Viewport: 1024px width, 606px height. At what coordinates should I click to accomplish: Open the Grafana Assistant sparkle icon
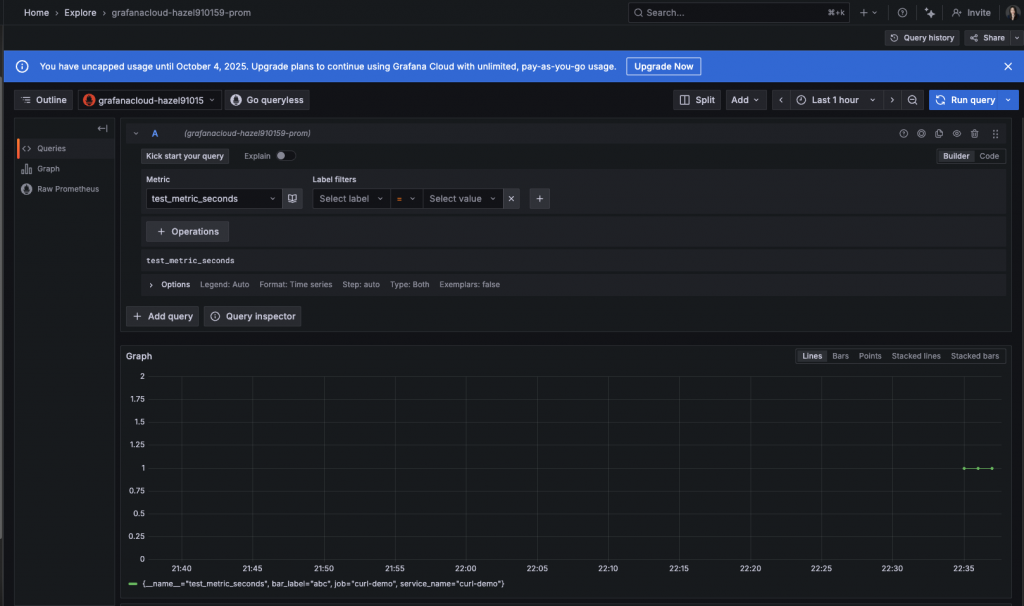[929, 12]
